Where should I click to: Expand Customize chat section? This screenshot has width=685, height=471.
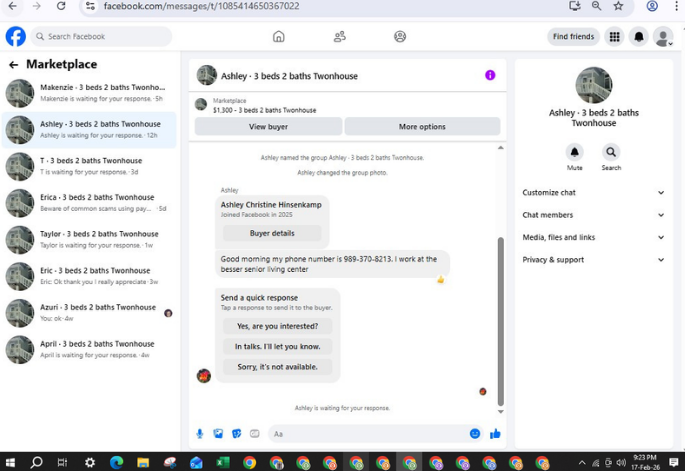[594, 193]
